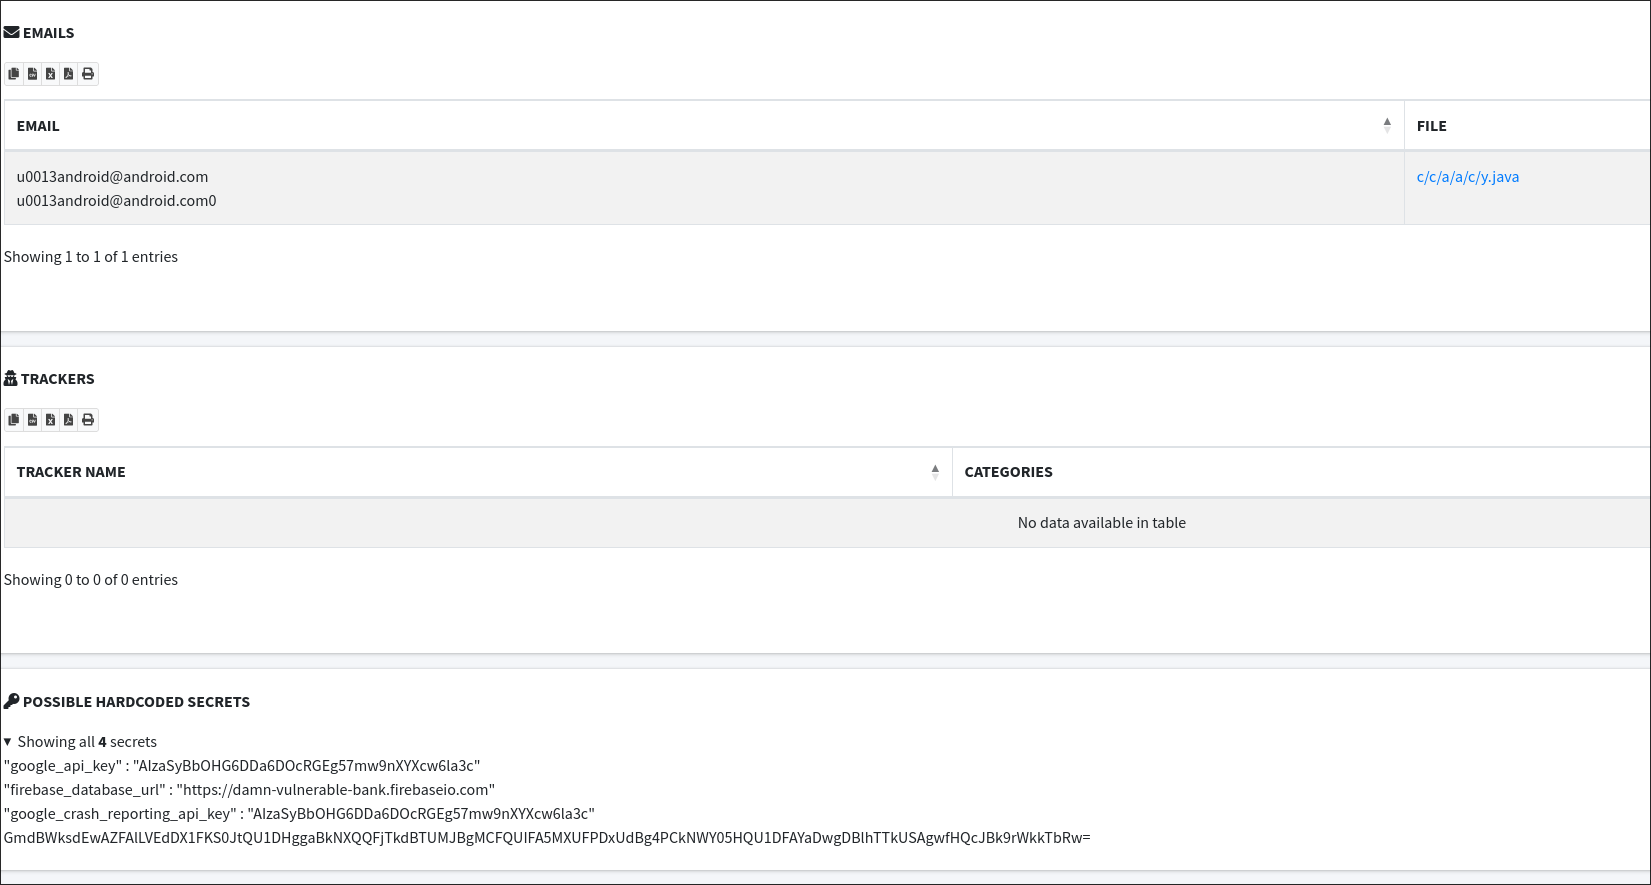Click the u0013android@android.com email entry
The image size is (1651, 885).
(112, 177)
